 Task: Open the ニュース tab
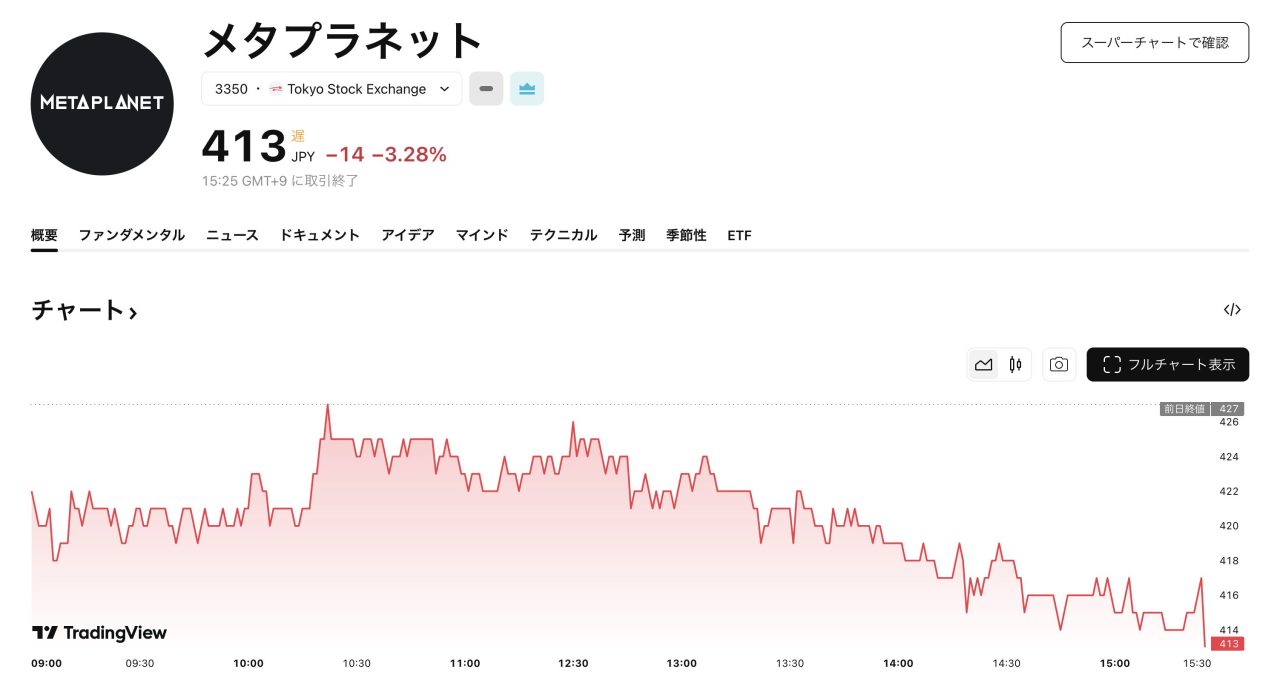[232, 235]
